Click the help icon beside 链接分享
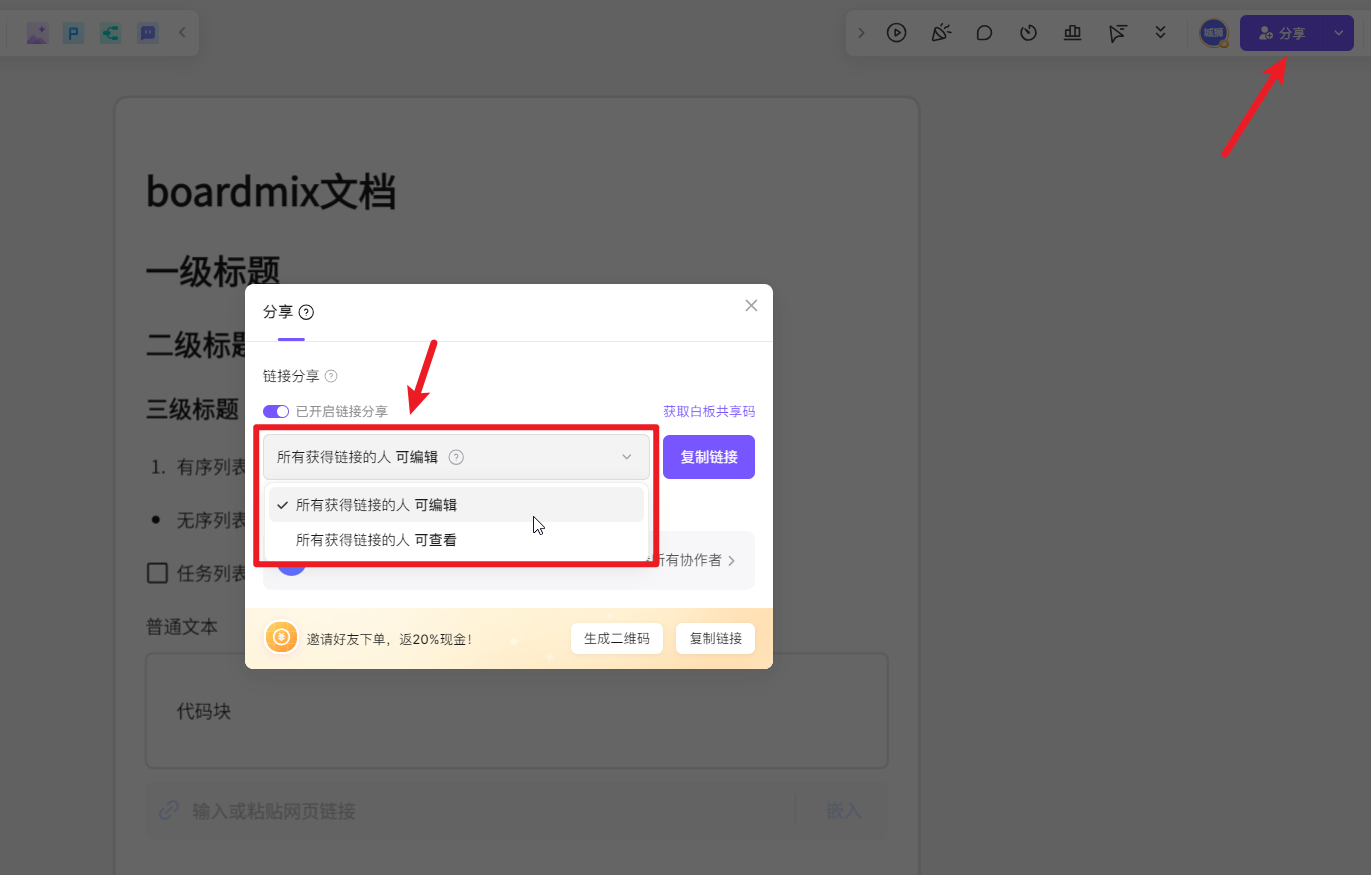1371x875 pixels. point(331,377)
